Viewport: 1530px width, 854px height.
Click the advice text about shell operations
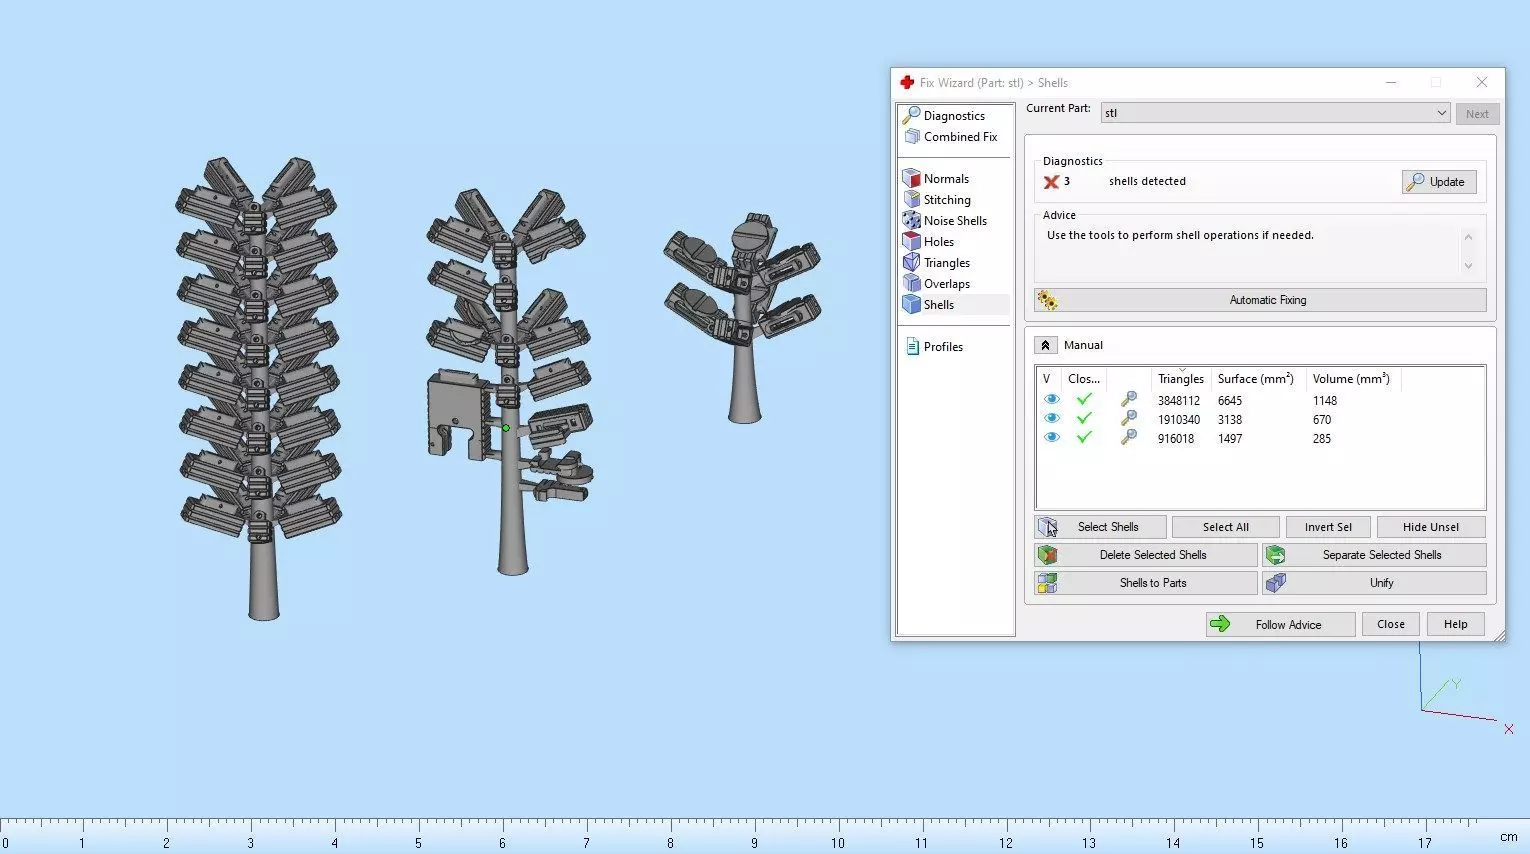pos(1180,236)
